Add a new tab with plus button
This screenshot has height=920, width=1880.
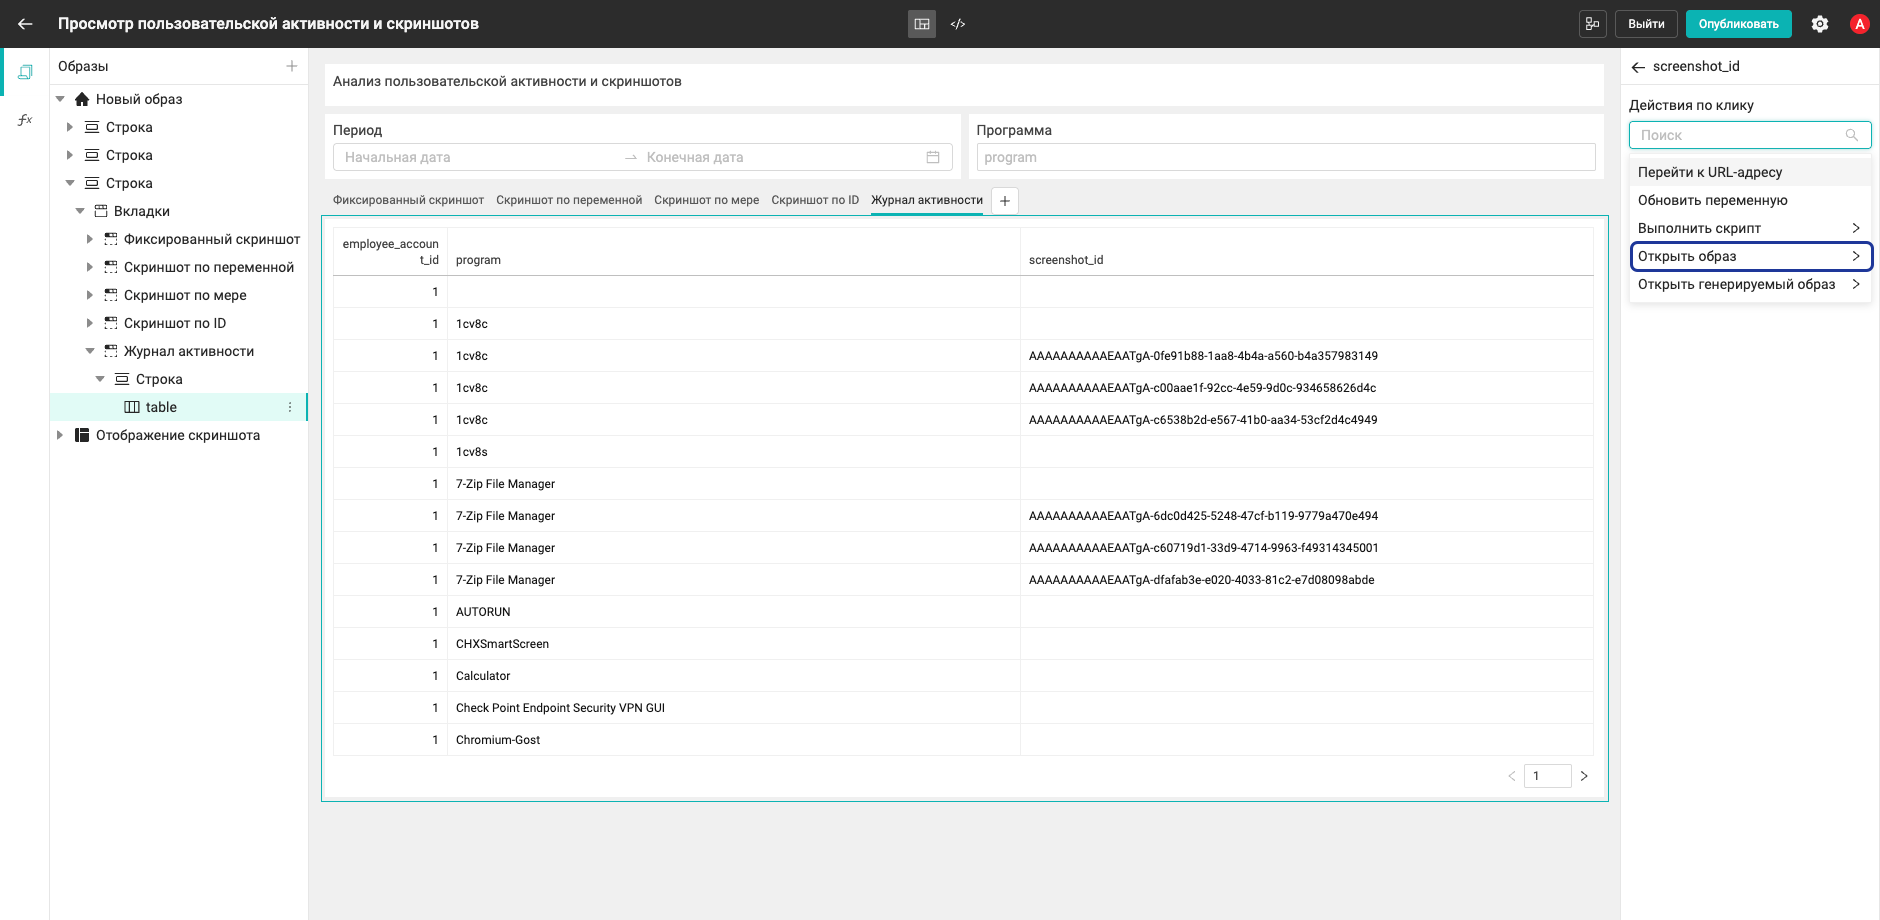pyautogui.click(x=1005, y=201)
